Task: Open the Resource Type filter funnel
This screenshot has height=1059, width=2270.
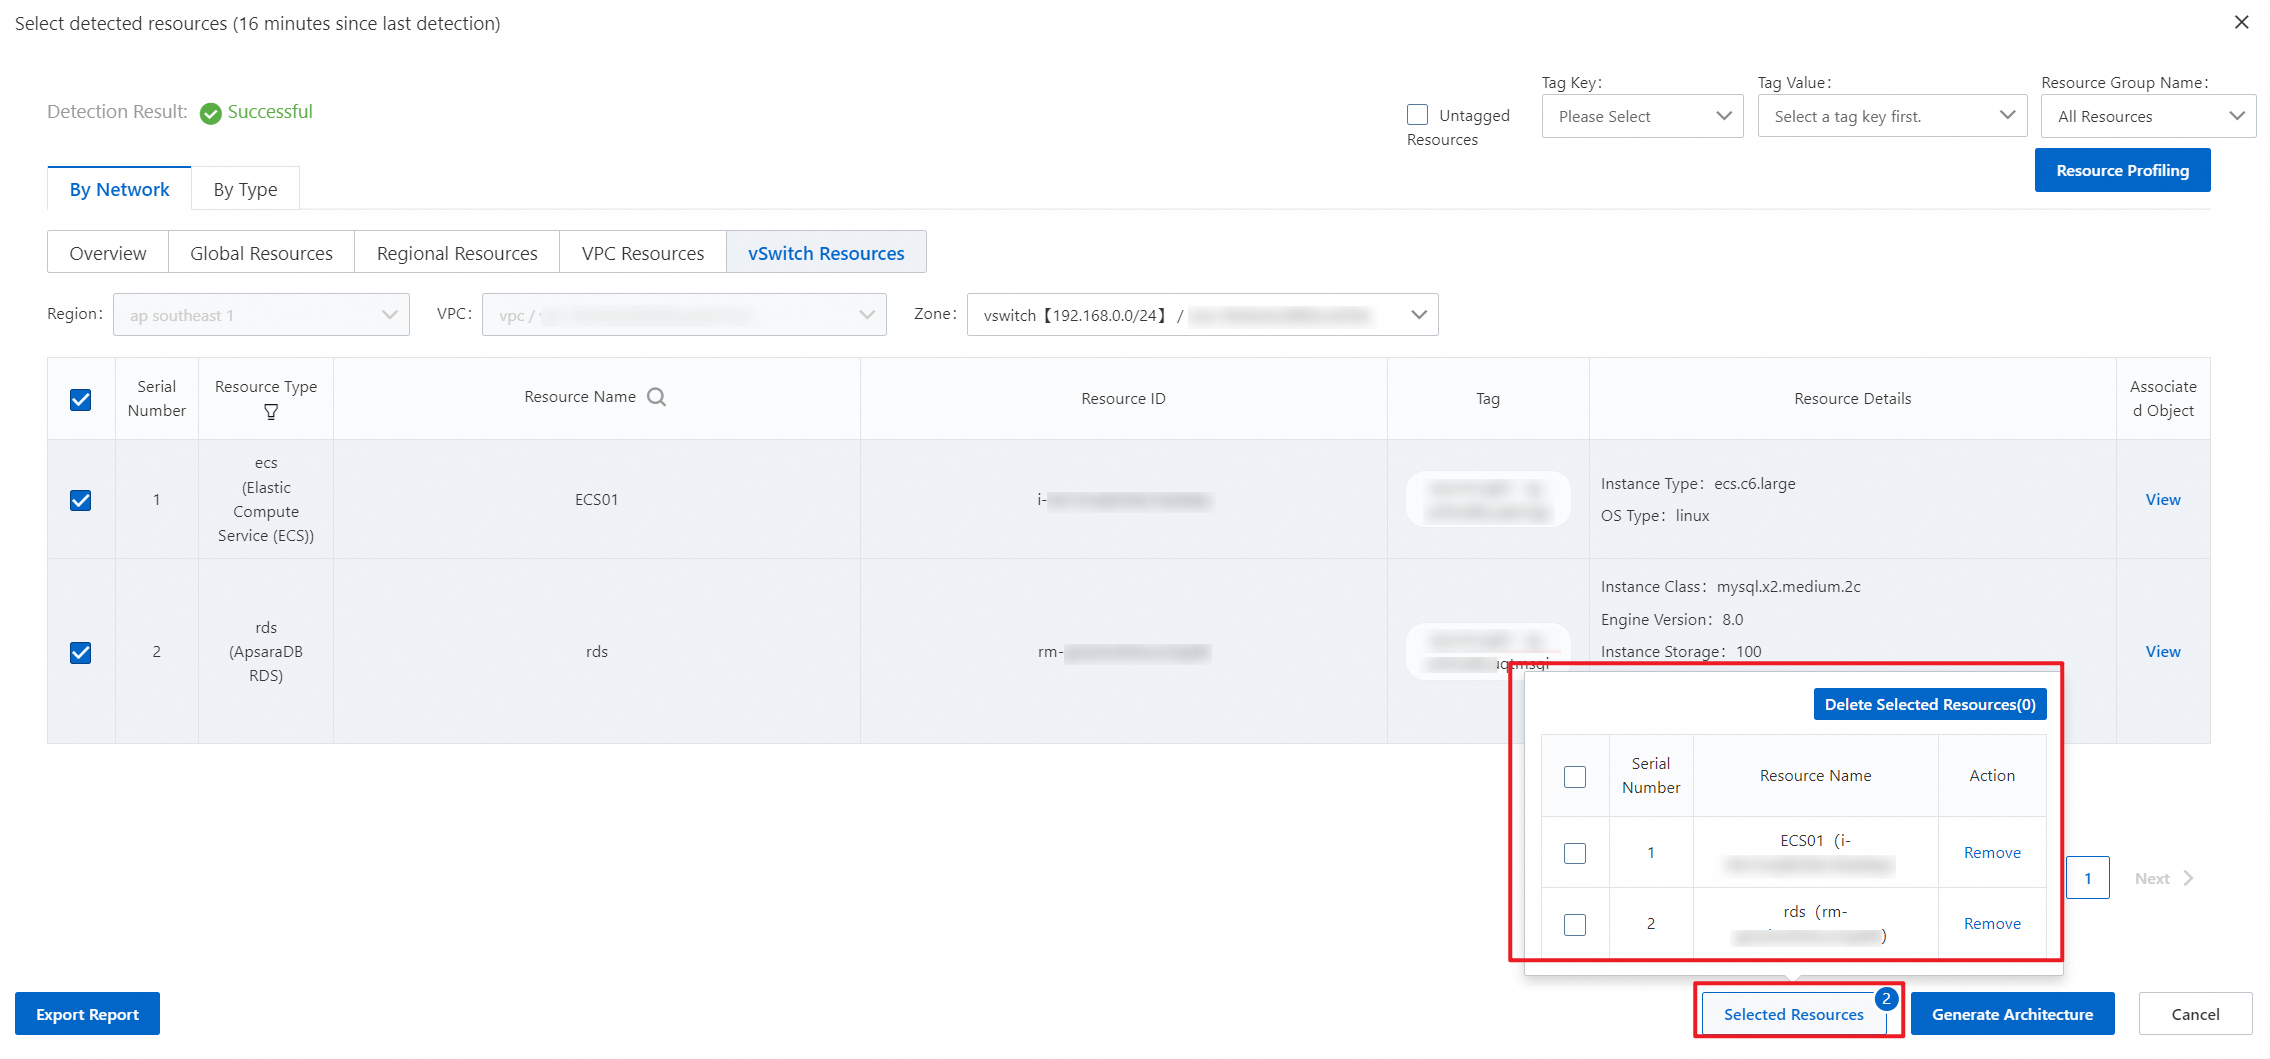Action: click(271, 412)
